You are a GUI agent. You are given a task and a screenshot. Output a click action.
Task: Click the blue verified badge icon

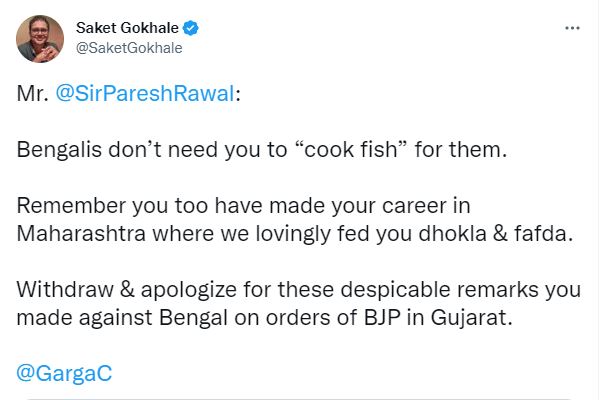click(191, 28)
